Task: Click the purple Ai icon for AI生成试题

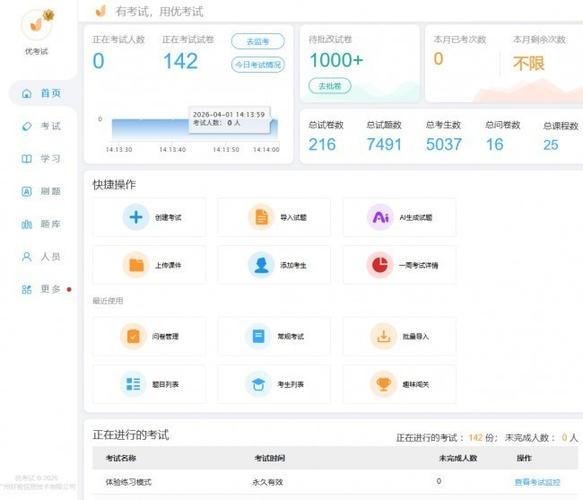Action: (x=380, y=217)
